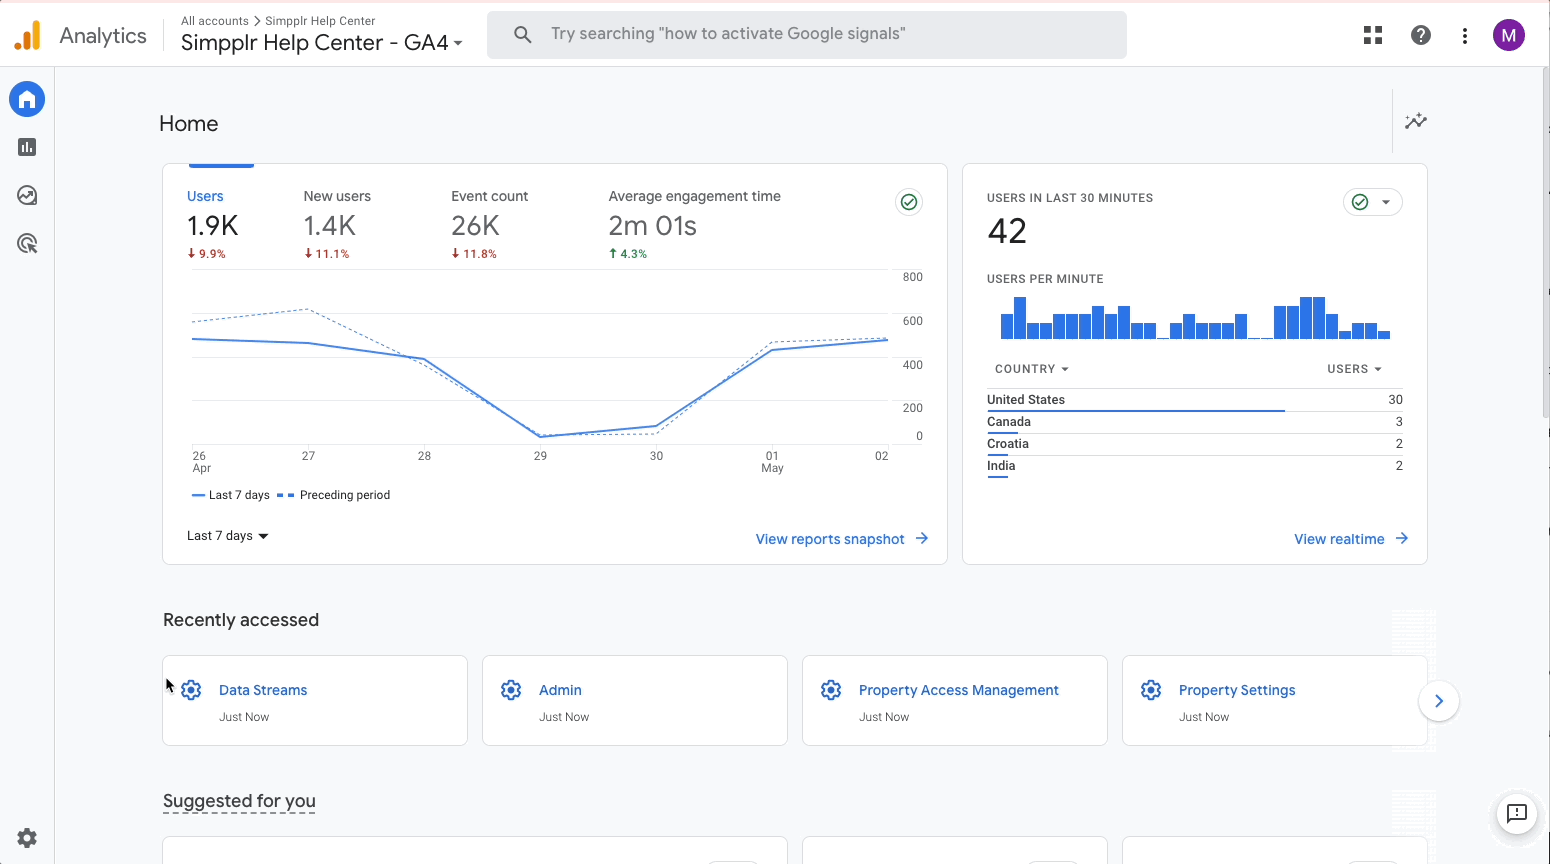The width and height of the screenshot is (1550, 864).
Task: Open the Google apps grid
Action: (1372, 34)
